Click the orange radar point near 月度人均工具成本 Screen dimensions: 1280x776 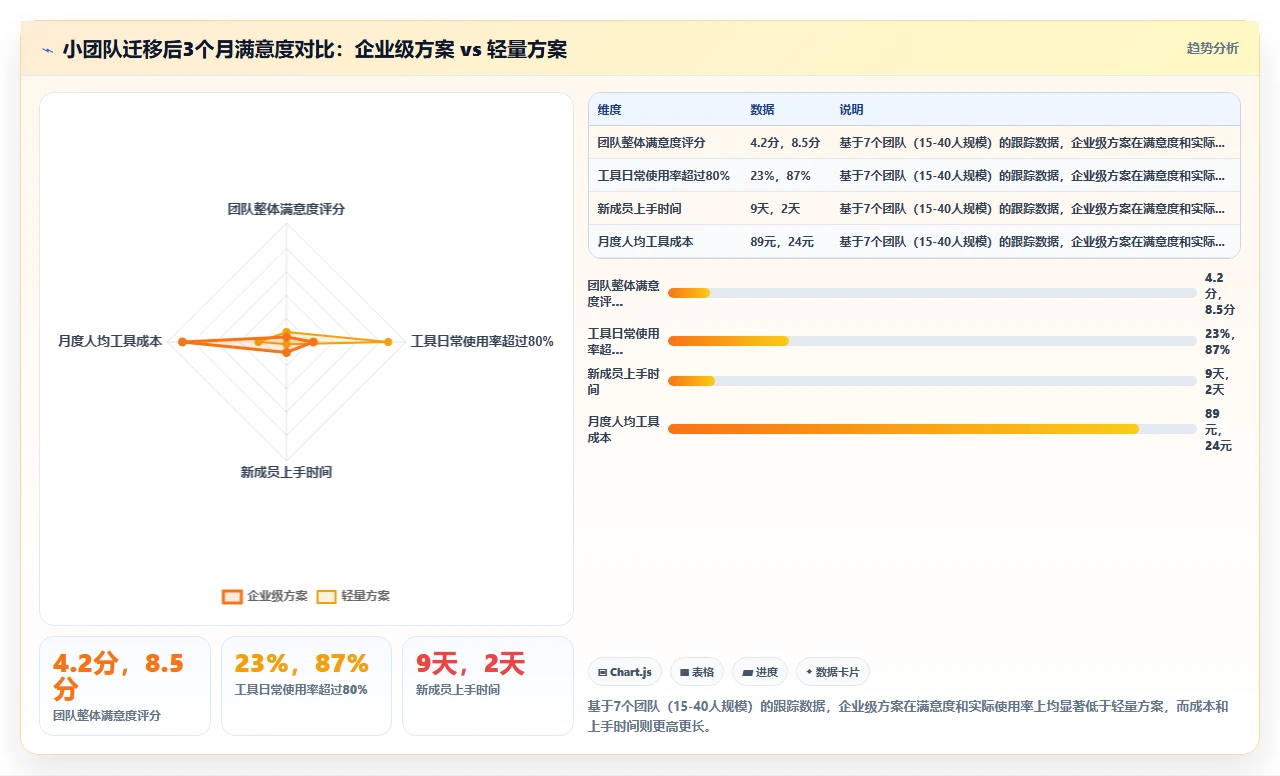[x=182, y=342]
